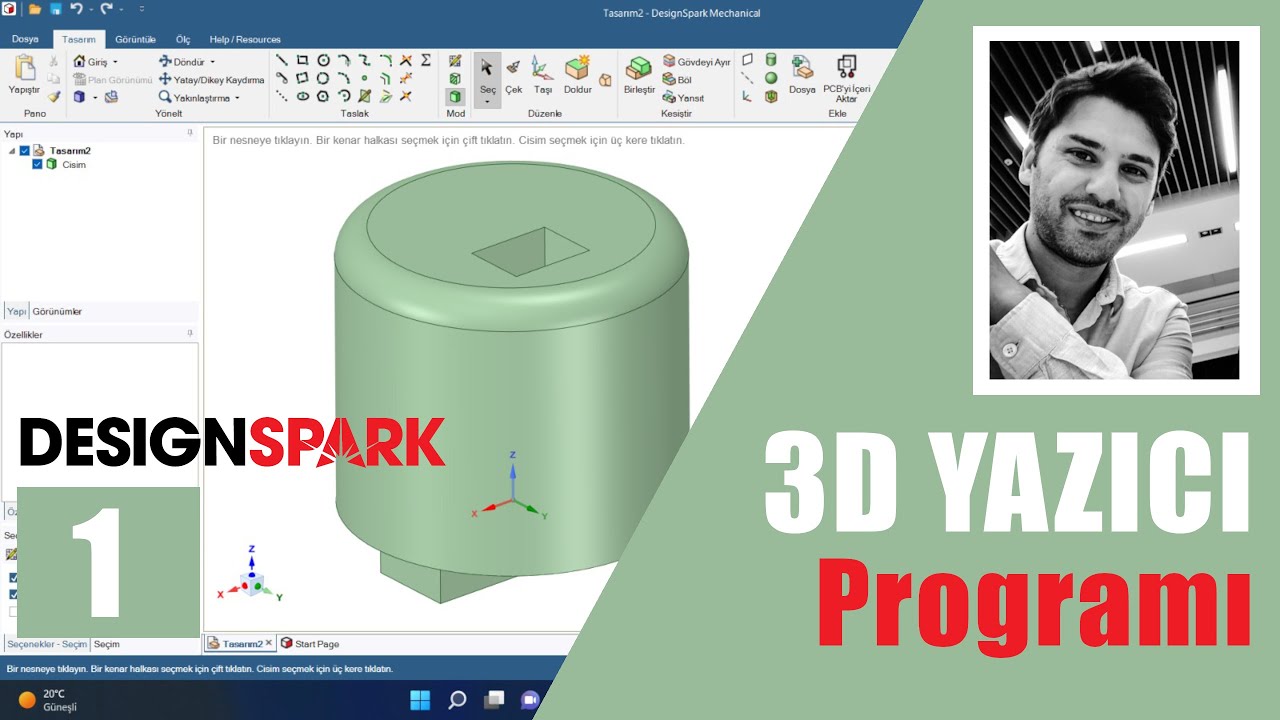Click the format painter brush icon

pyautogui.click(x=54, y=97)
